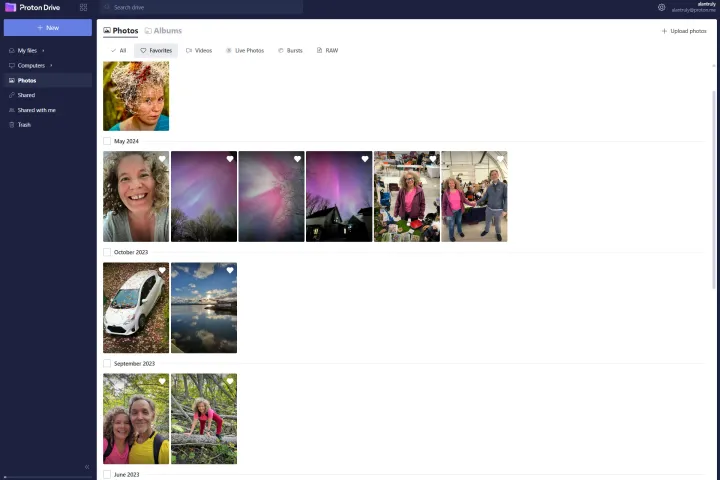Click the New button
The width and height of the screenshot is (720, 480).
(47, 28)
